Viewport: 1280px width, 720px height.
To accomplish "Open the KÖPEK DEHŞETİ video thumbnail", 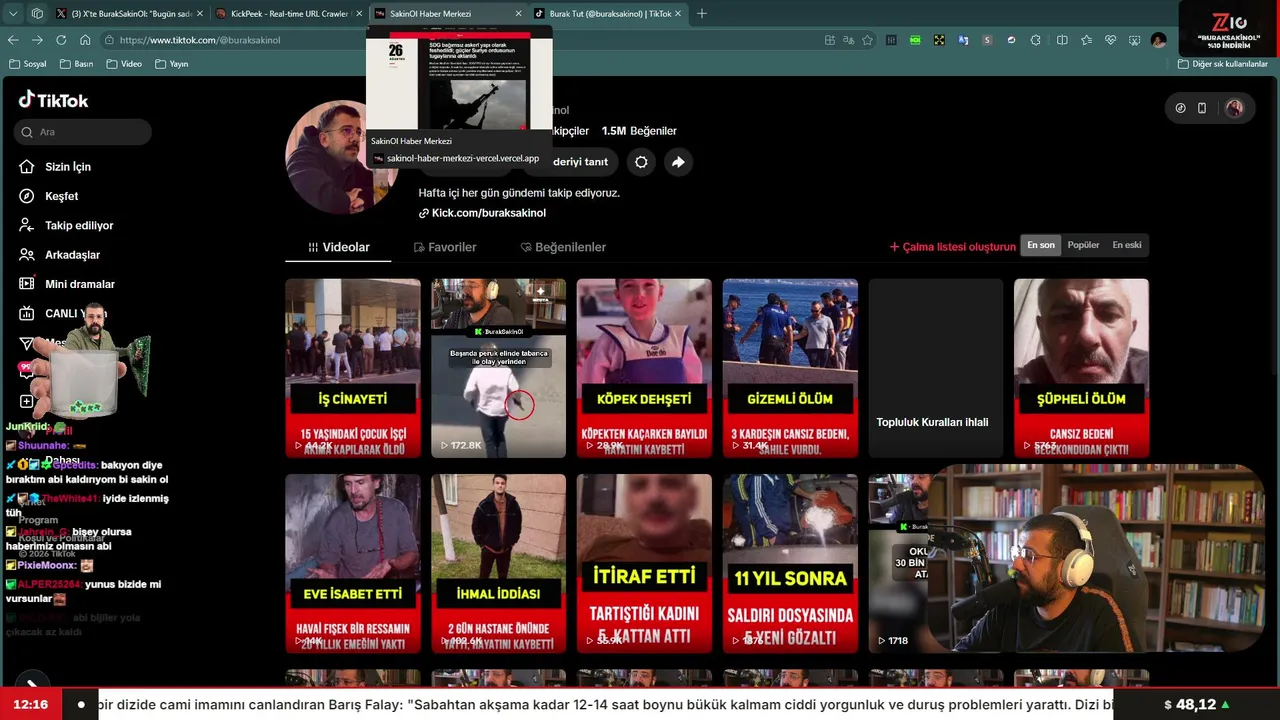I will tap(644, 368).
